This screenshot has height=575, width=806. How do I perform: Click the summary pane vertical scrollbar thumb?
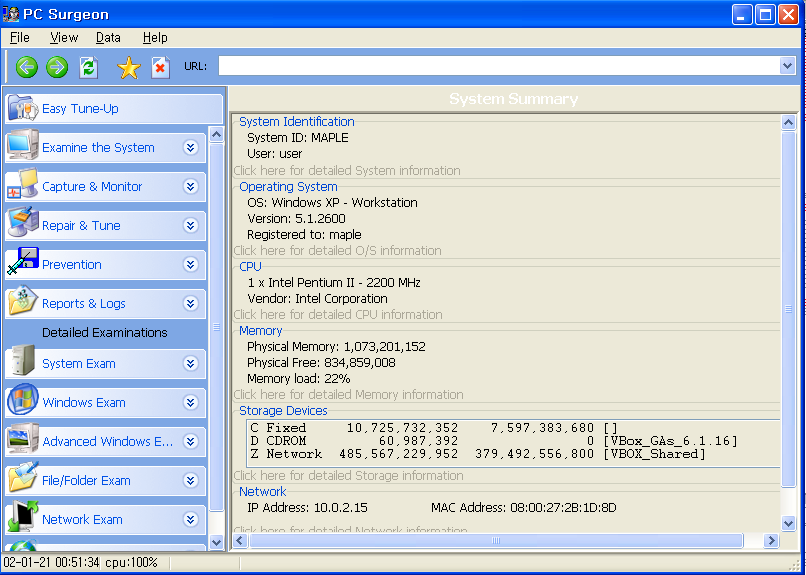(788, 308)
